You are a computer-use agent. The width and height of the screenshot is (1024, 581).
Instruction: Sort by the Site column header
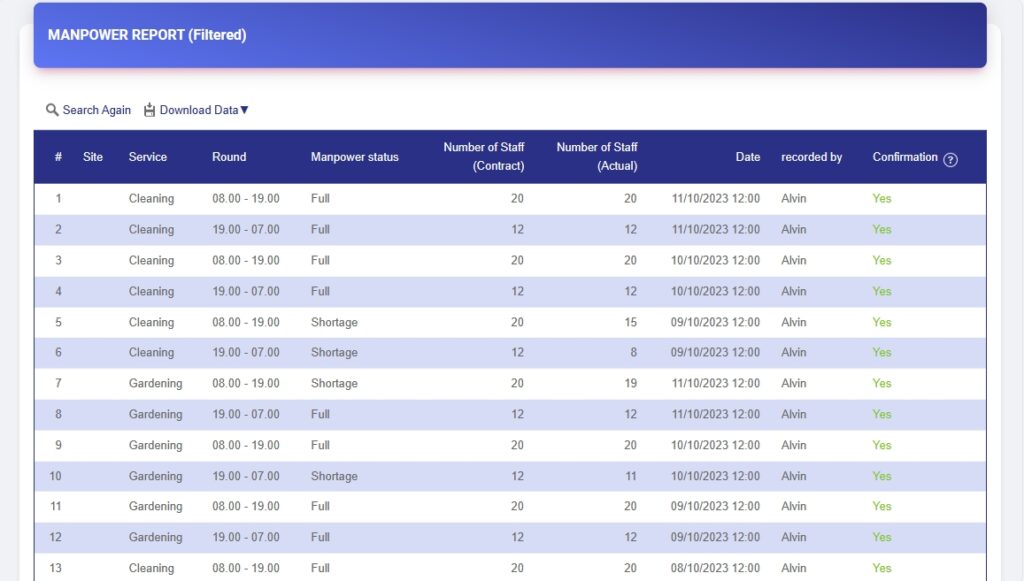(93, 157)
